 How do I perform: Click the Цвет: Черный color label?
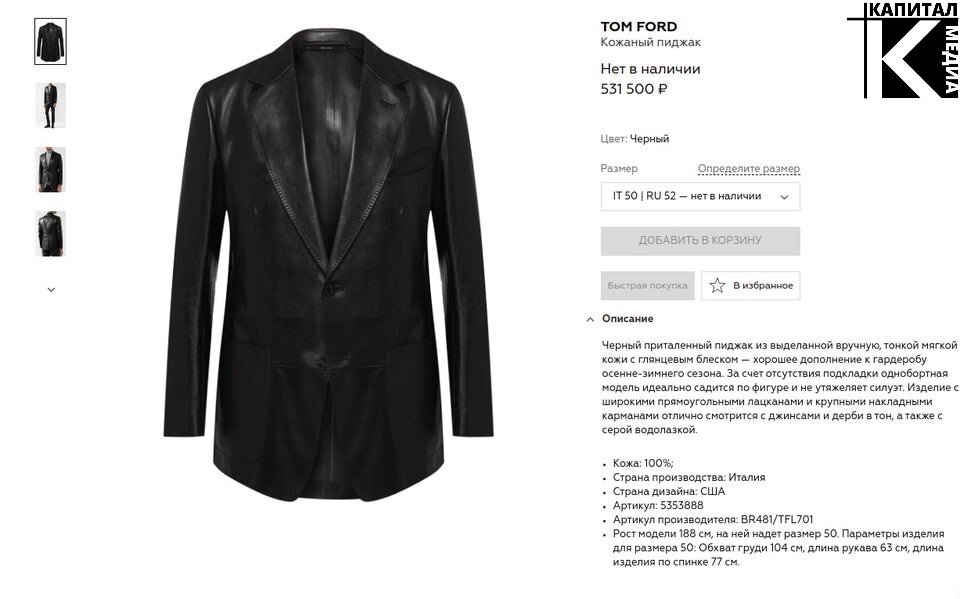634,139
